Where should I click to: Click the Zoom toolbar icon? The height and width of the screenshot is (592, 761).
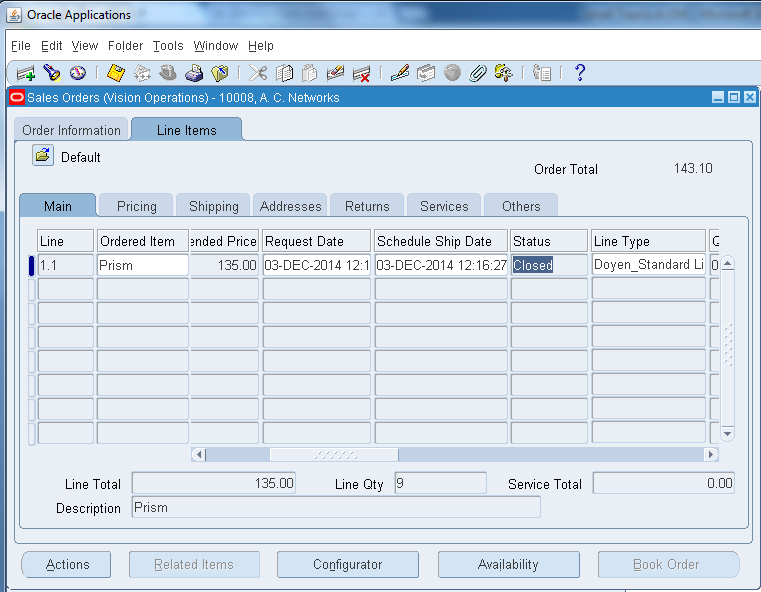pyautogui.click(x=426, y=73)
